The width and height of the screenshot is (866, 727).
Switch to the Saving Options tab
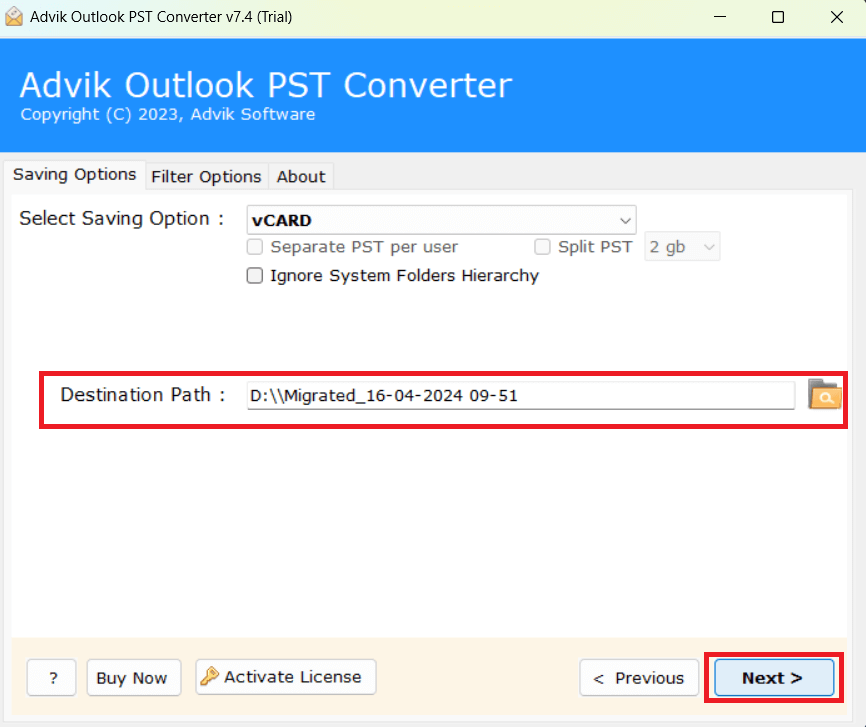coord(75,175)
